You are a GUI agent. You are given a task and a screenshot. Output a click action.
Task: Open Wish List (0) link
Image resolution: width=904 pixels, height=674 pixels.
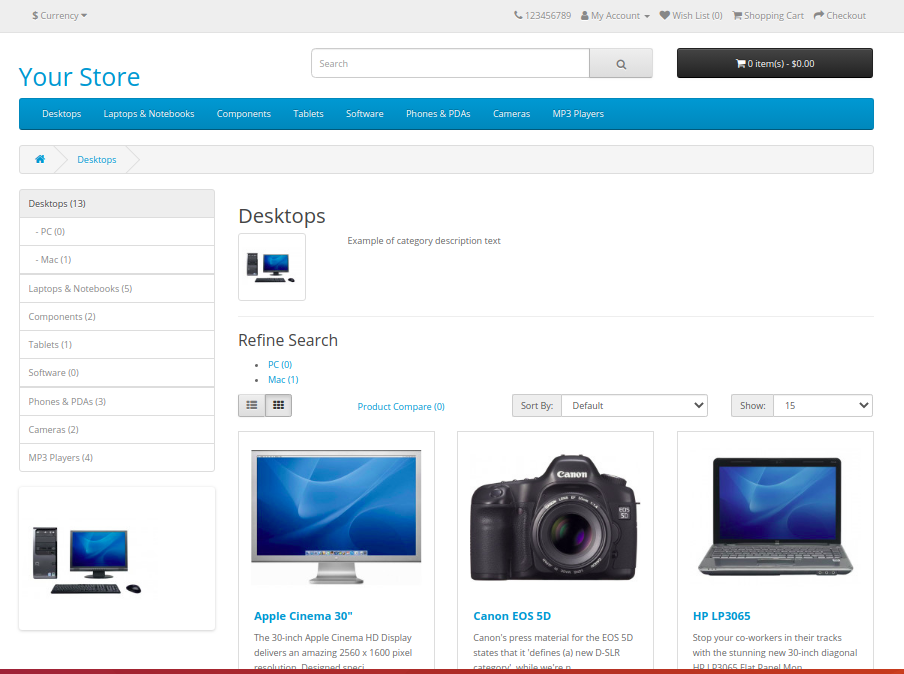click(x=691, y=16)
